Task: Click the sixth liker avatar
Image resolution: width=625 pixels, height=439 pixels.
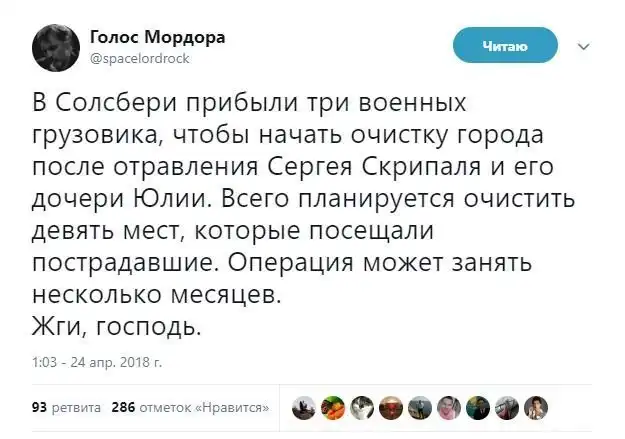Action: [x=449, y=407]
